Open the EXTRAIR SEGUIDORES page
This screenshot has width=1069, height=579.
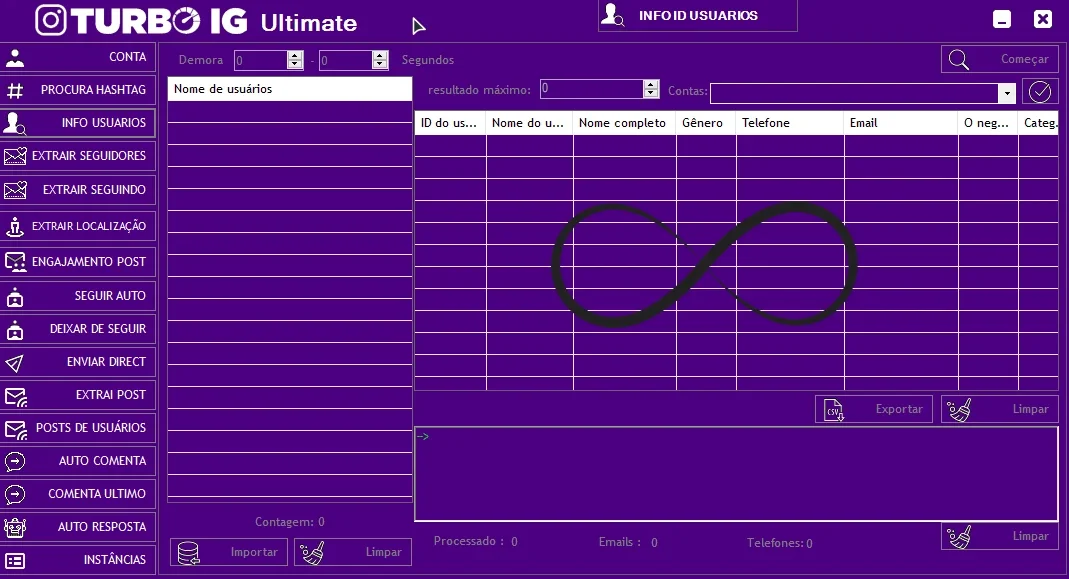[x=78, y=156]
